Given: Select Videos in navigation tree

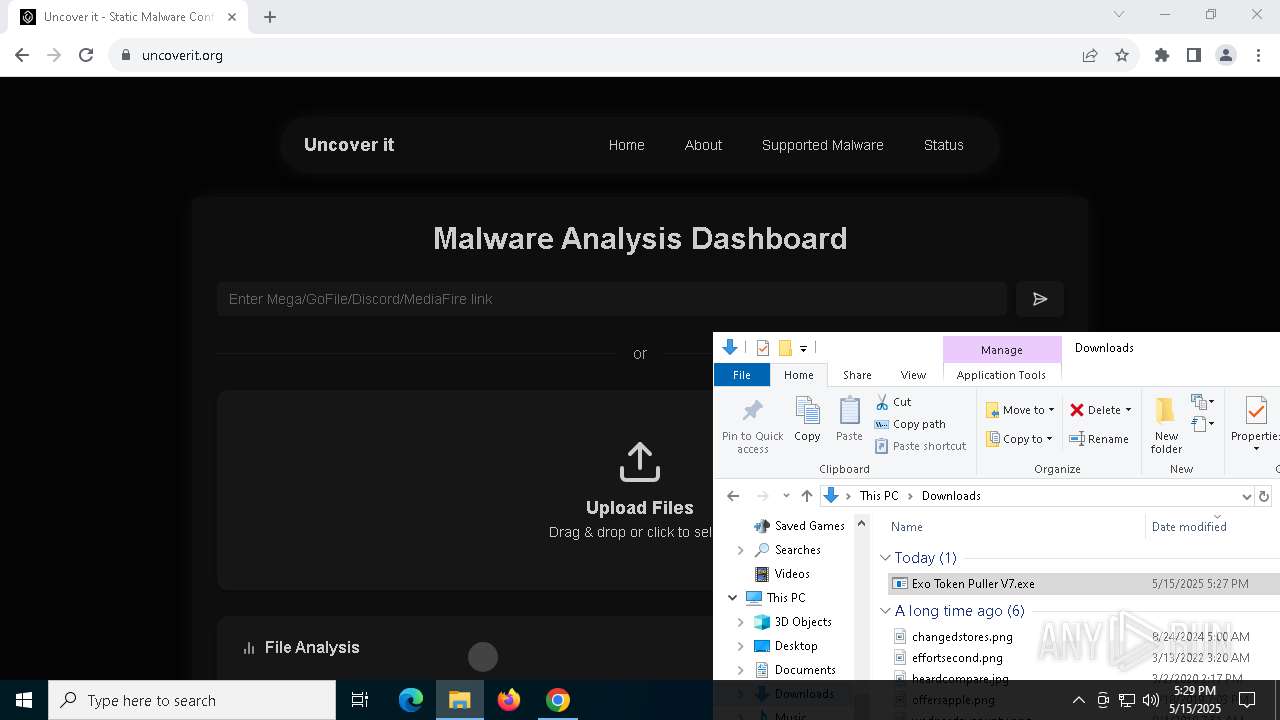Looking at the screenshot, I should click(x=791, y=574).
